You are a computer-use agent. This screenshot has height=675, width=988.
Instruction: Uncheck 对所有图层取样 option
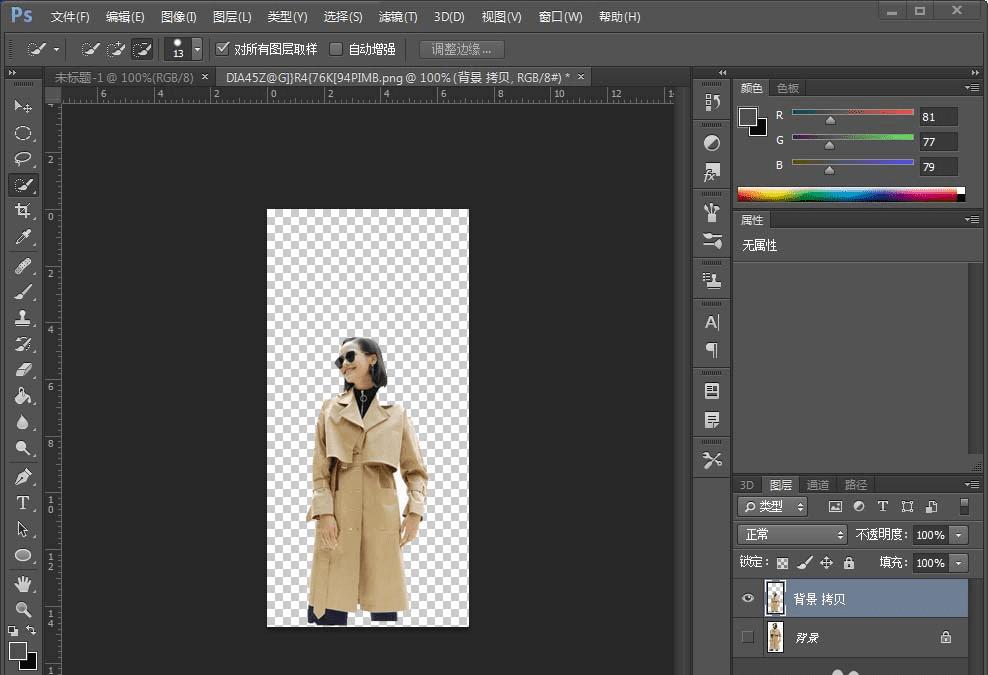click(223, 49)
